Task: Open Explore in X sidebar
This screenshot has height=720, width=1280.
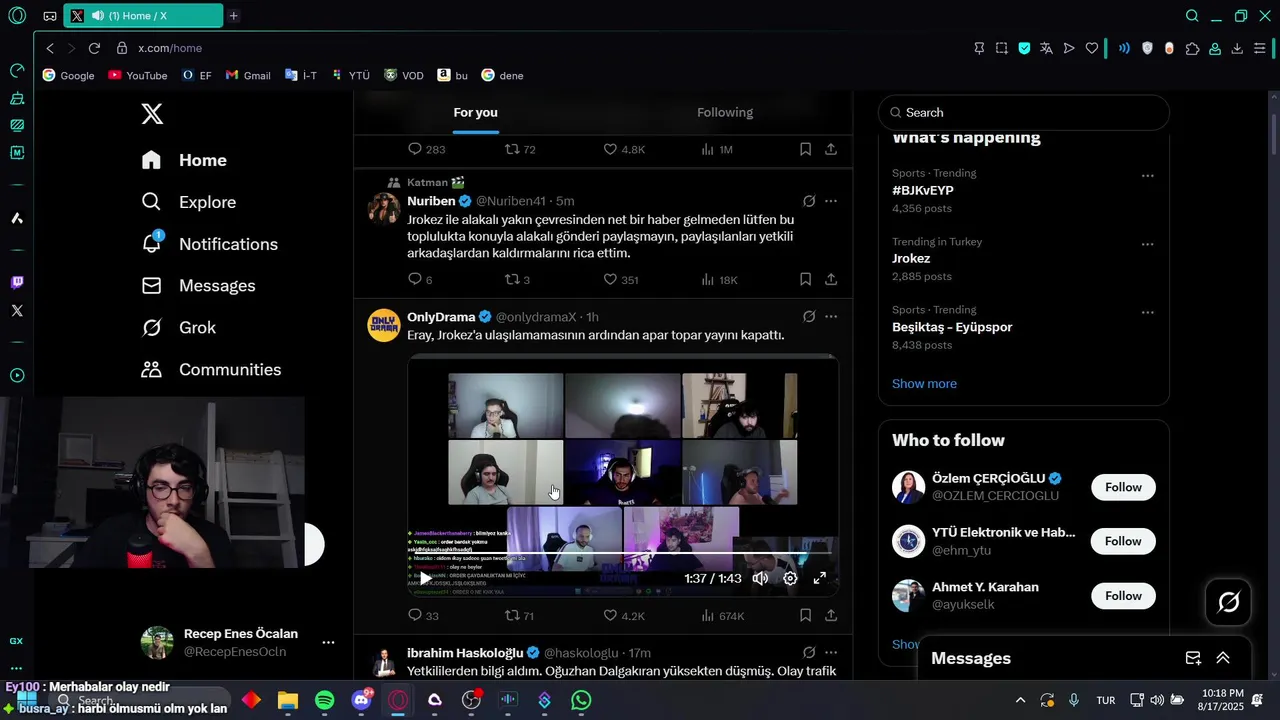Action: 189,202
